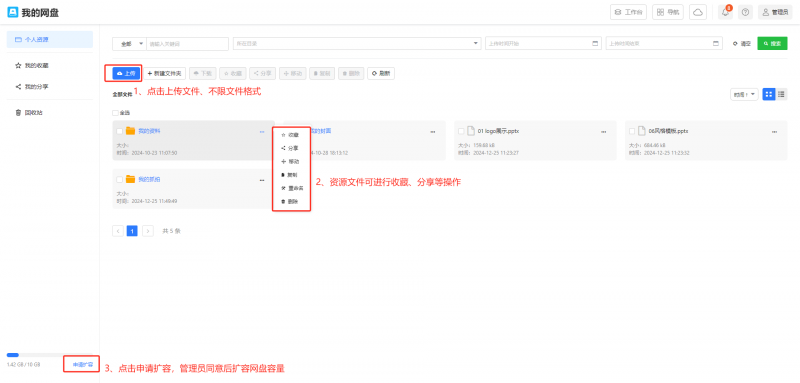Open the 导航 navigation button
Image resolution: width=800 pixels, height=383 pixels.
coord(667,12)
